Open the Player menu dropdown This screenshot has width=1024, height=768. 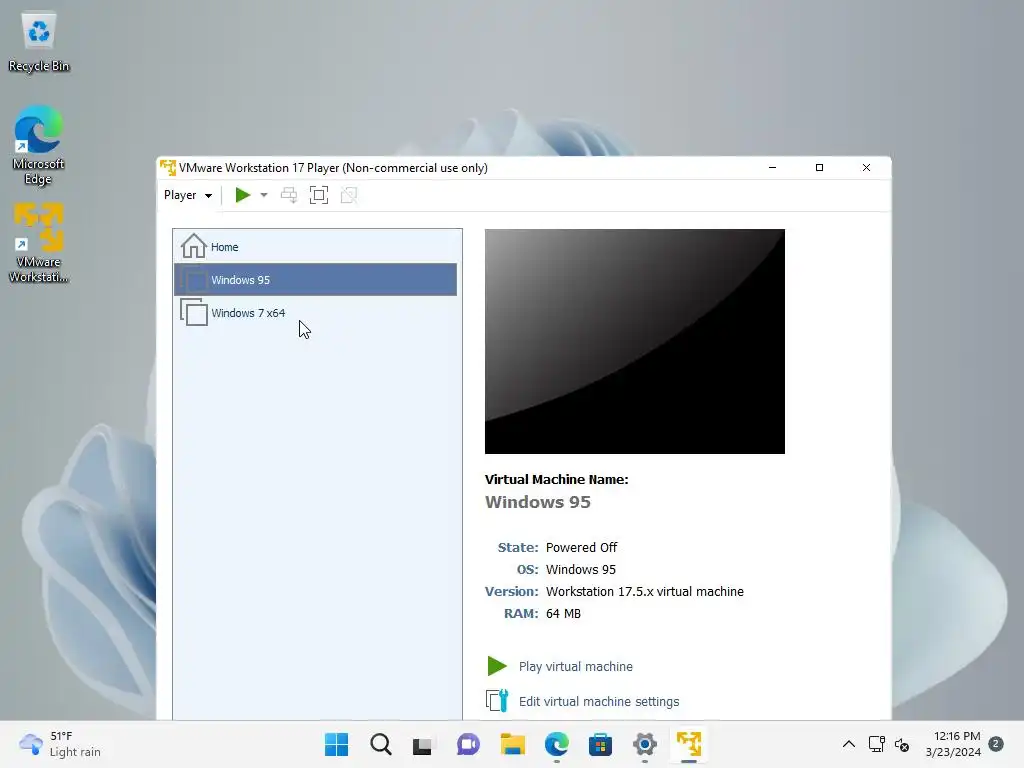click(x=188, y=195)
